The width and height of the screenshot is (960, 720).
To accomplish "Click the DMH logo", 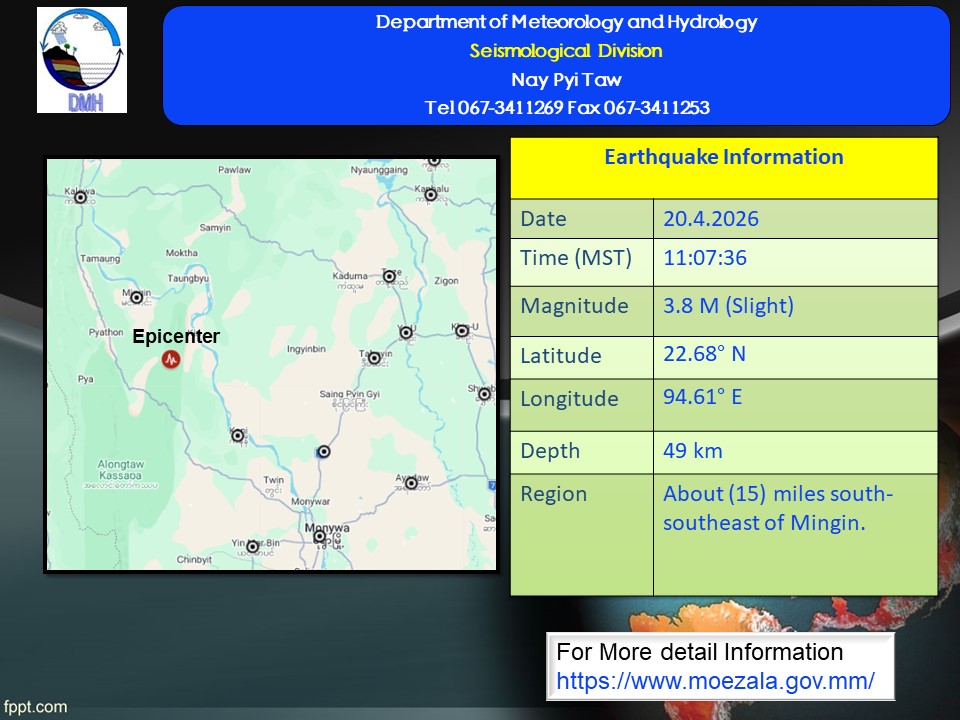I will 82,60.
